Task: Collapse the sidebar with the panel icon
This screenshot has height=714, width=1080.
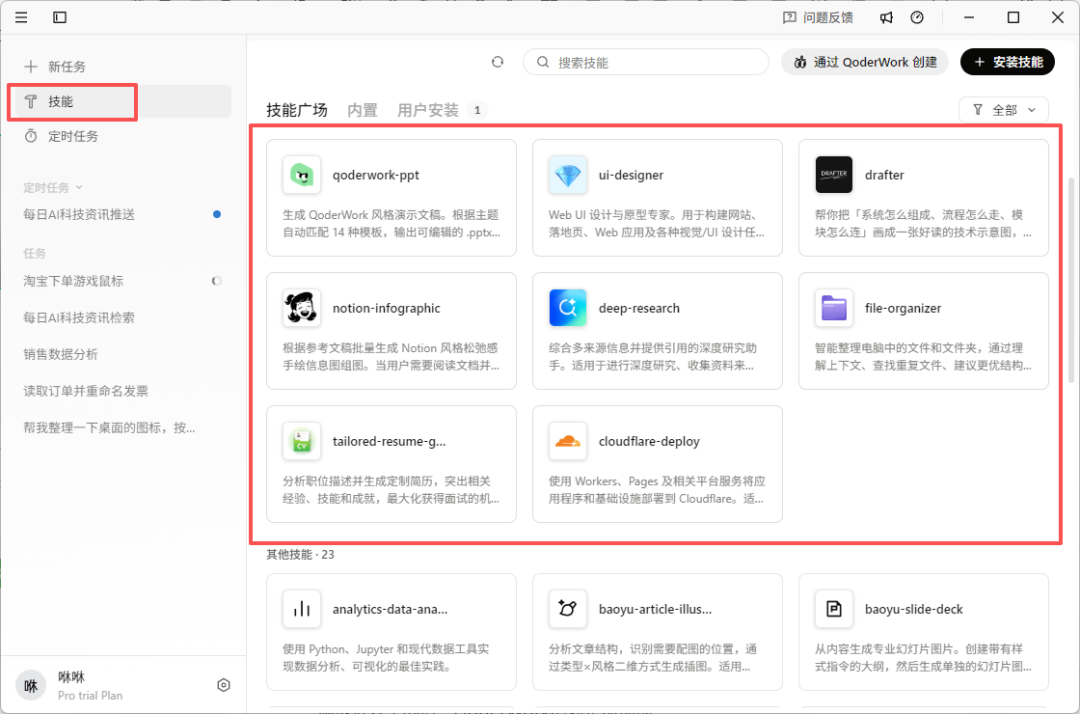Action: 59,17
